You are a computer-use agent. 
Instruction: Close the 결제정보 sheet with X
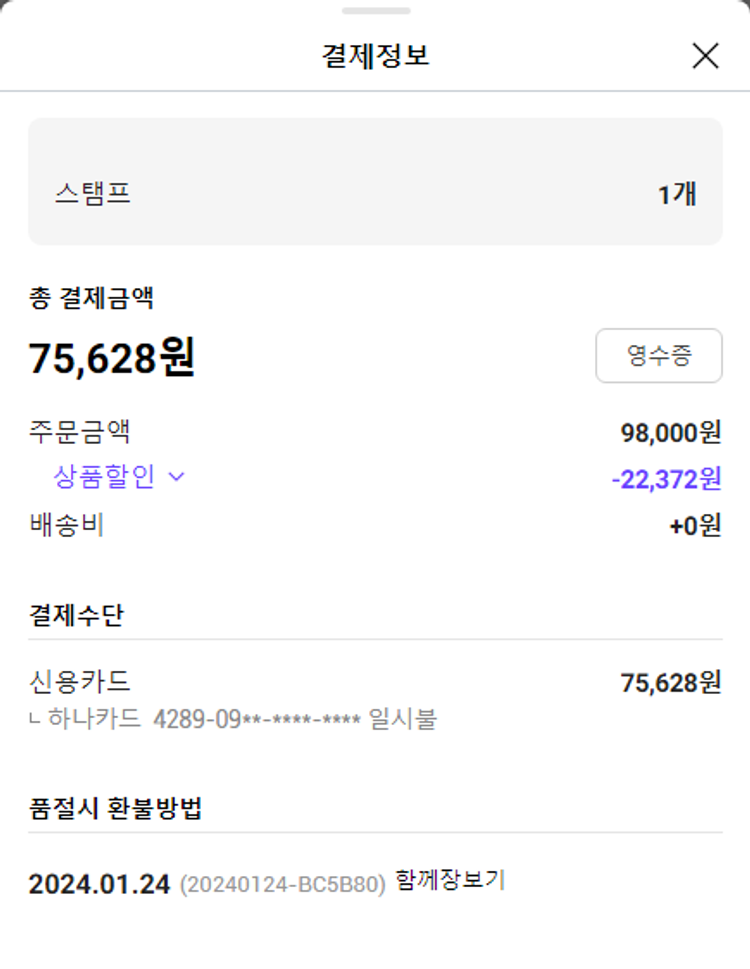click(x=705, y=56)
